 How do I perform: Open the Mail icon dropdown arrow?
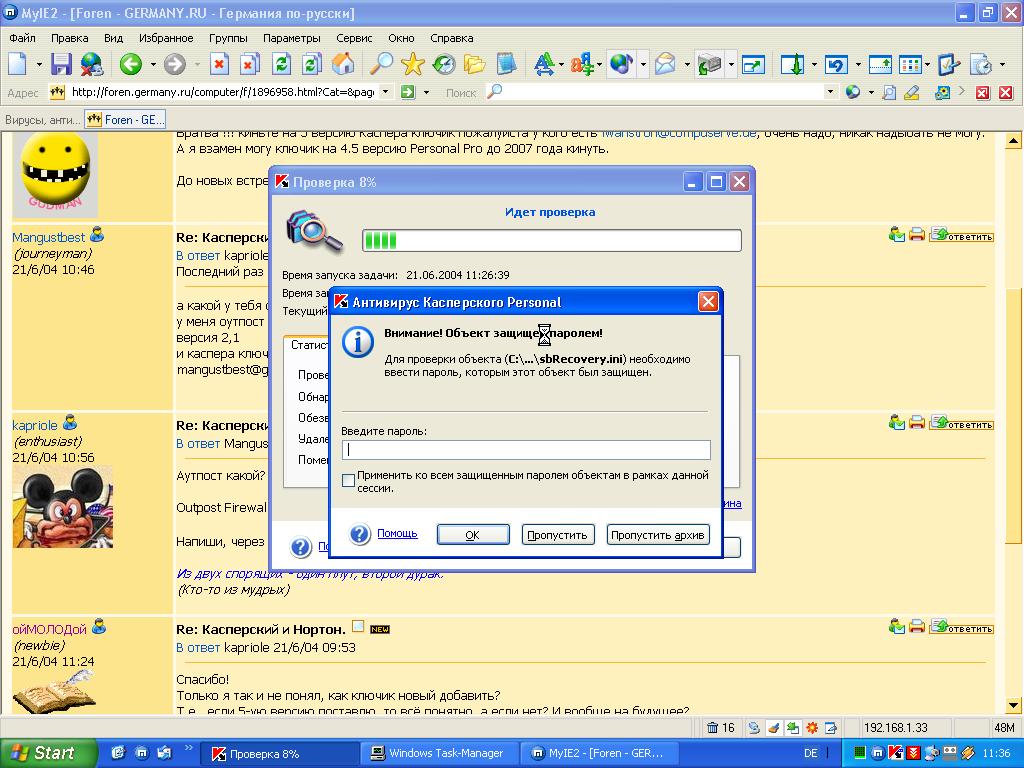pos(686,65)
